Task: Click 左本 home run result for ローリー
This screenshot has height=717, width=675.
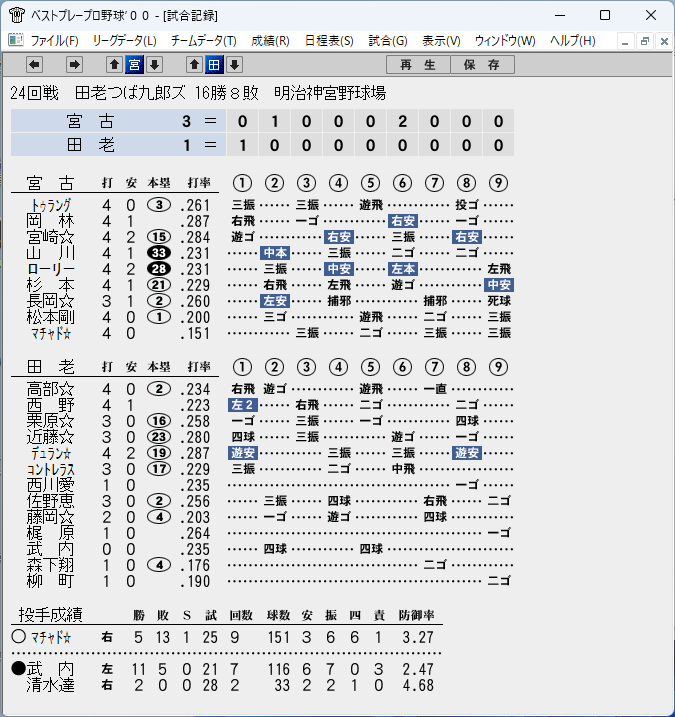Action: [x=403, y=269]
